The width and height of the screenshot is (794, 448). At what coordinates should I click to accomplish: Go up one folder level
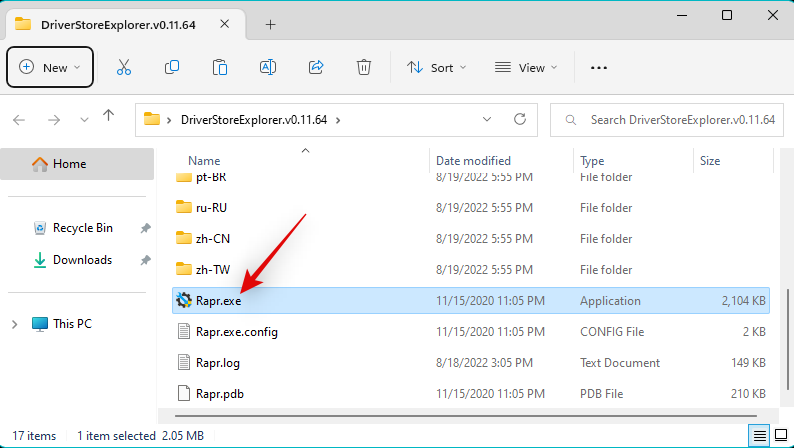pyautogui.click(x=108, y=116)
